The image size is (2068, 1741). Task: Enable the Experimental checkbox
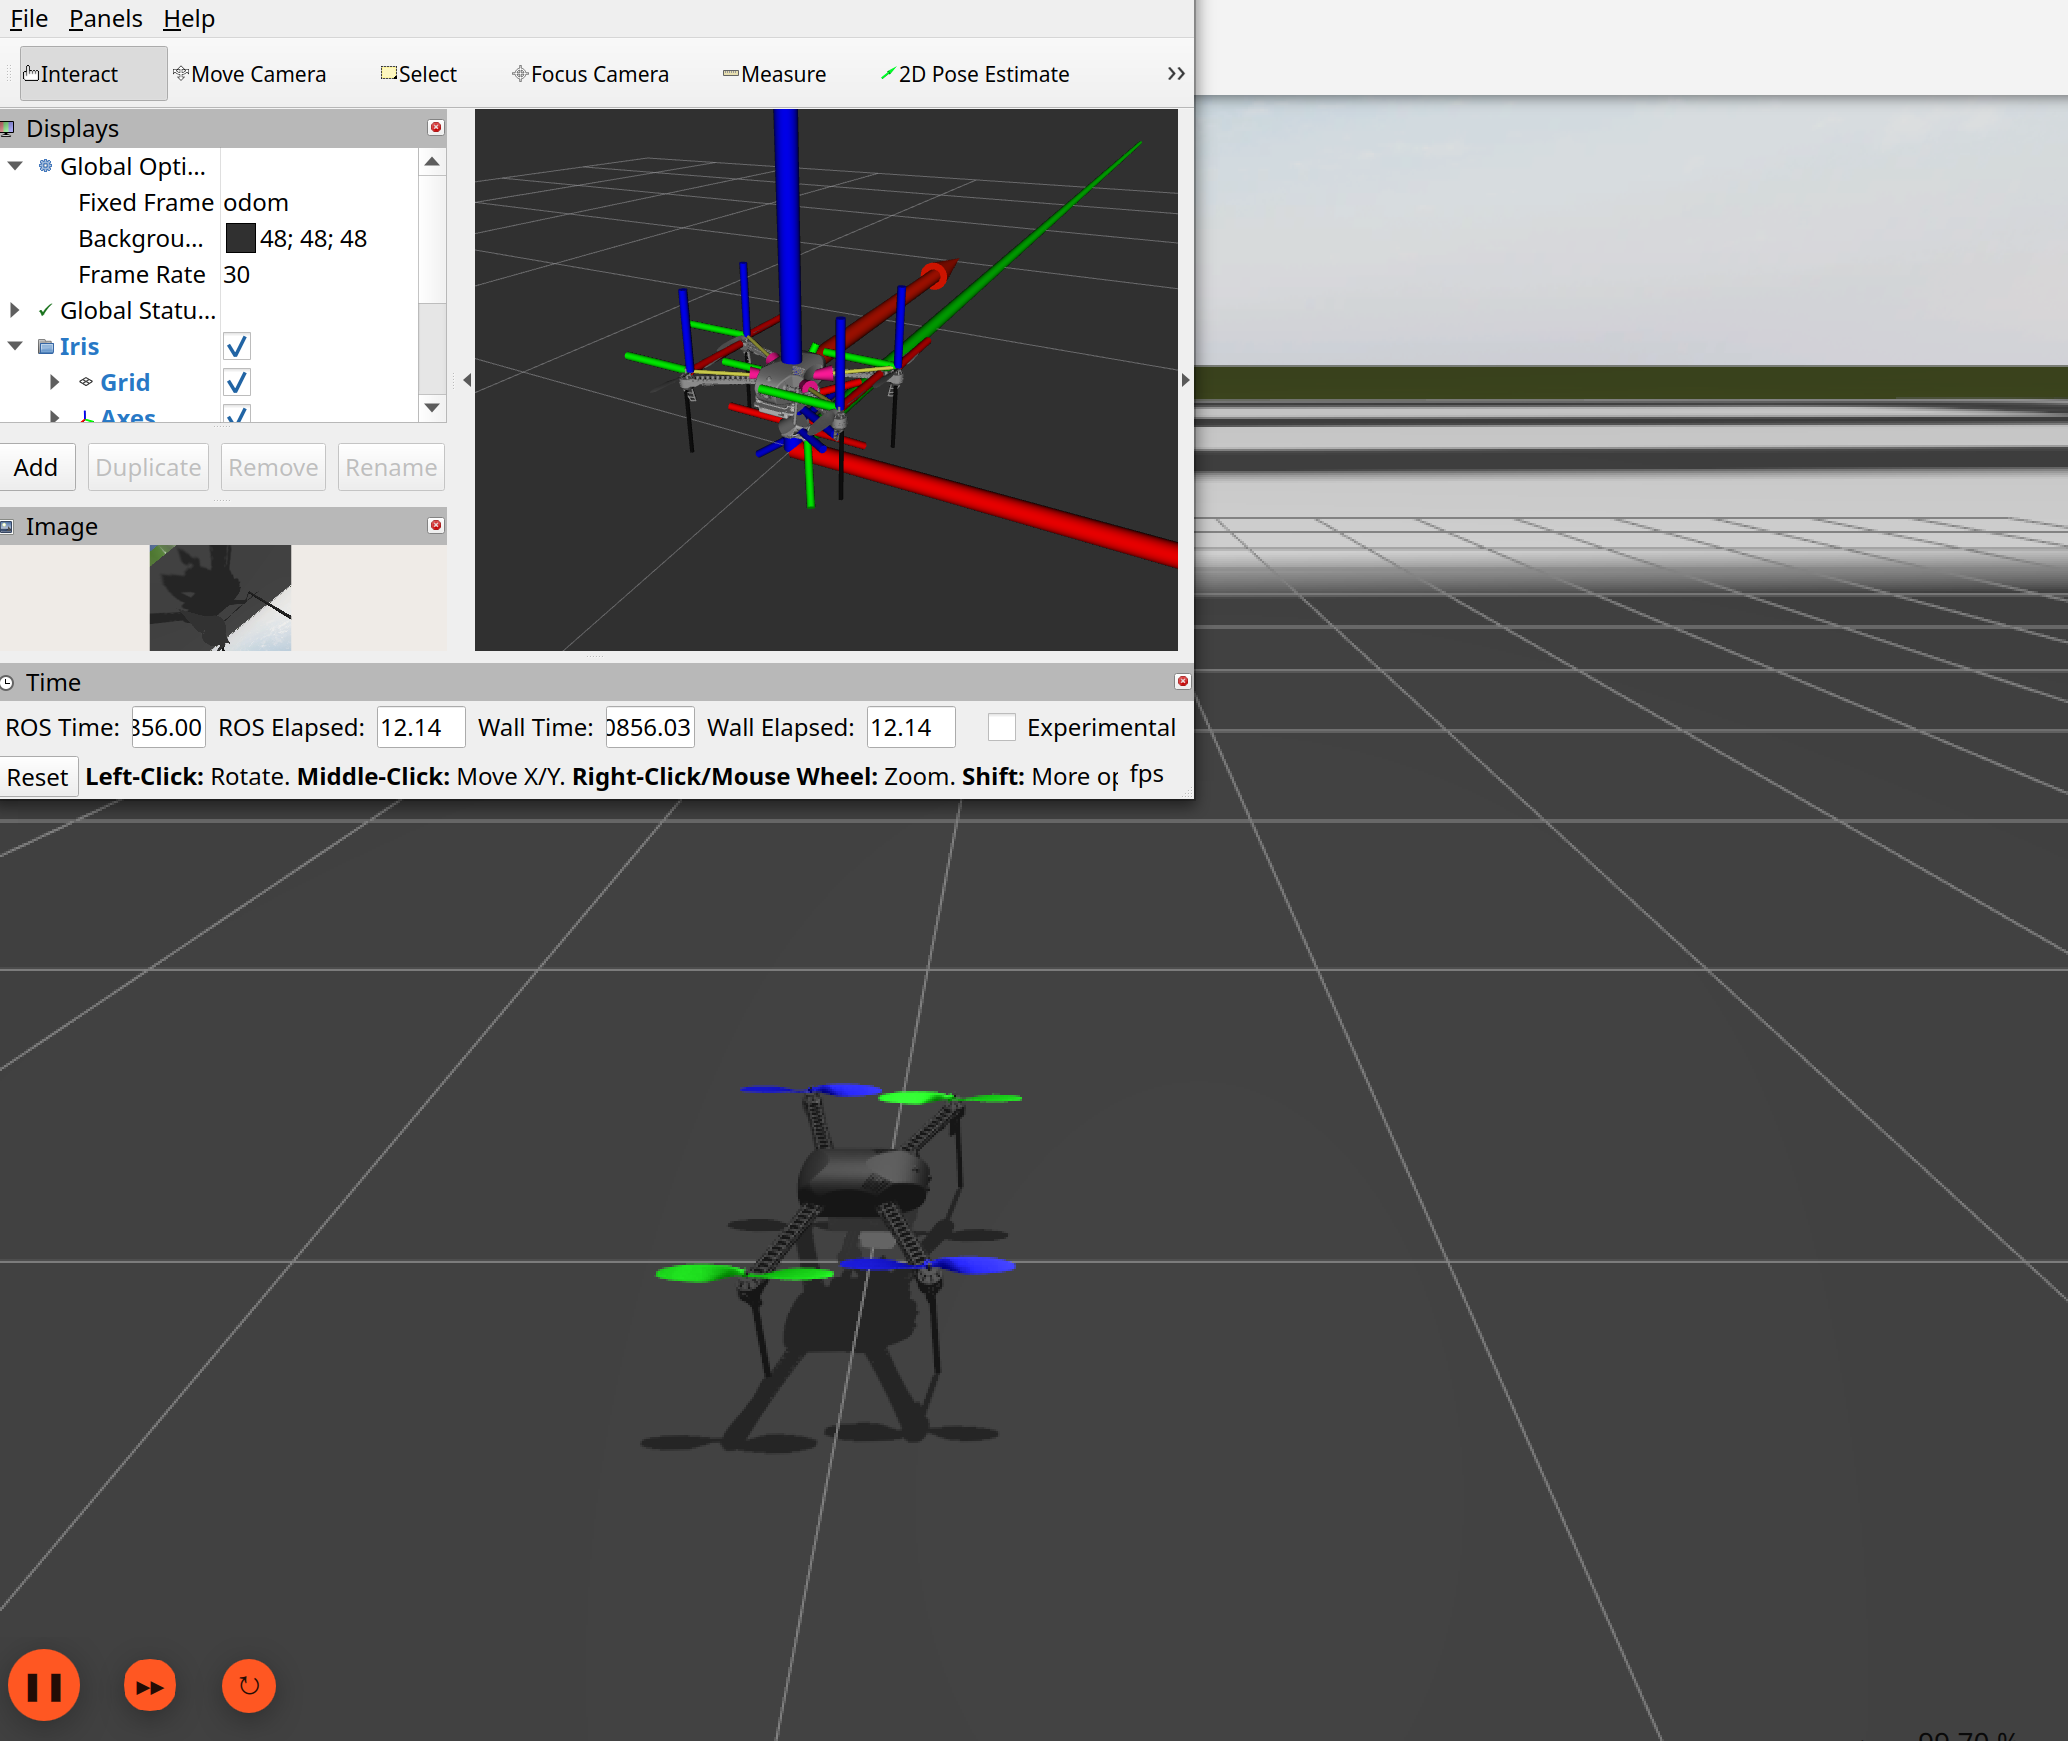[1001, 727]
